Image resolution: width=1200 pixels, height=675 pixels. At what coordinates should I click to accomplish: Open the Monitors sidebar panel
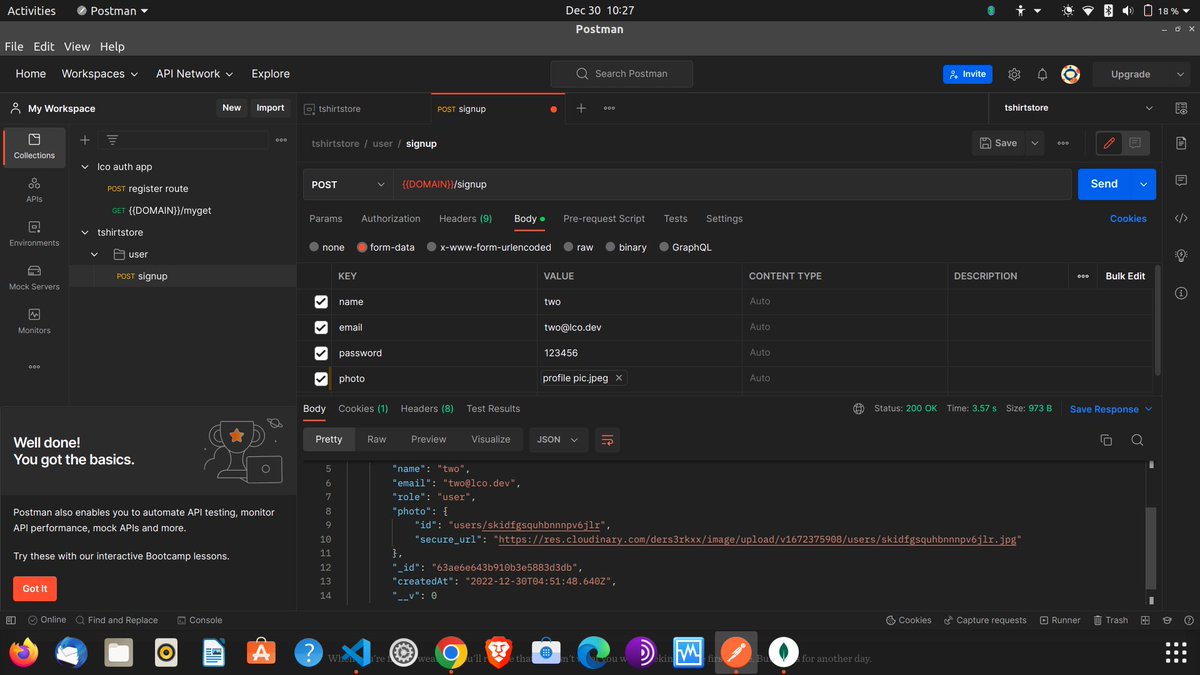click(x=34, y=321)
